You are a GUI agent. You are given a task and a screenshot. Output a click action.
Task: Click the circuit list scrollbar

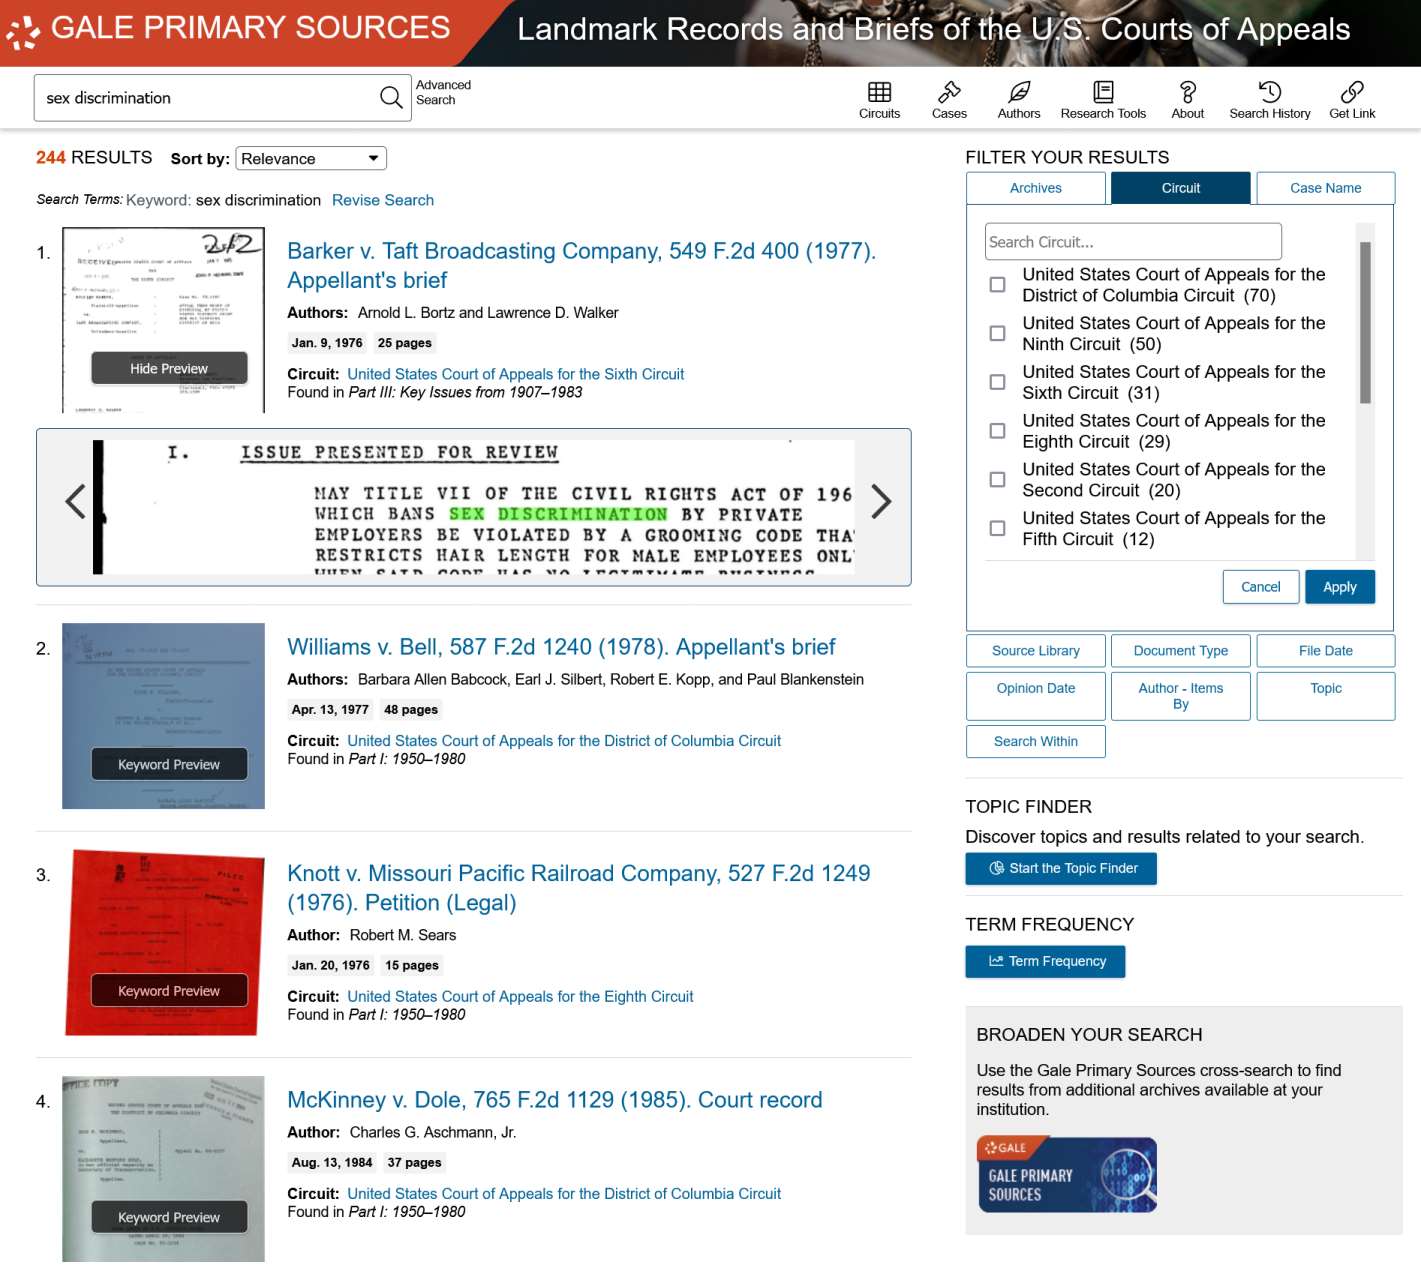(x=1365, y=322)
